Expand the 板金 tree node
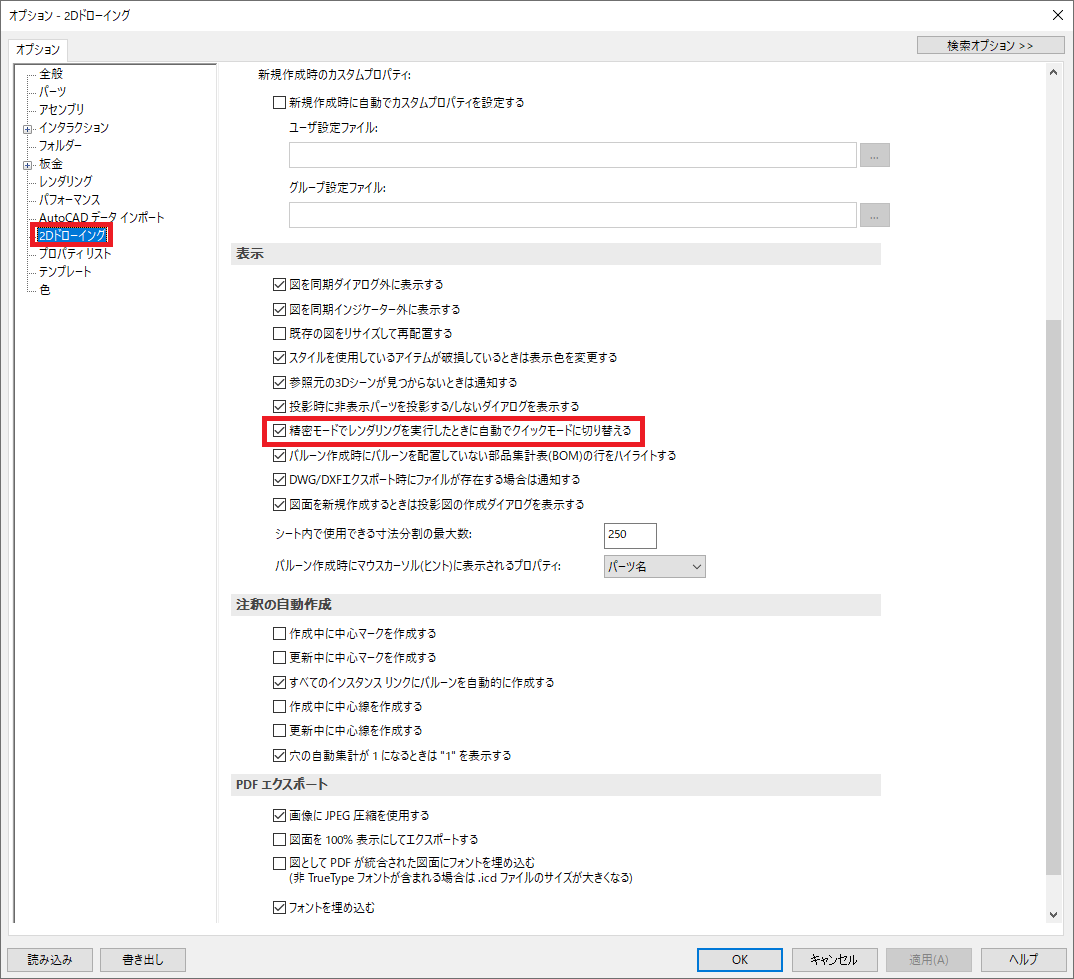 tap(29, 163)
